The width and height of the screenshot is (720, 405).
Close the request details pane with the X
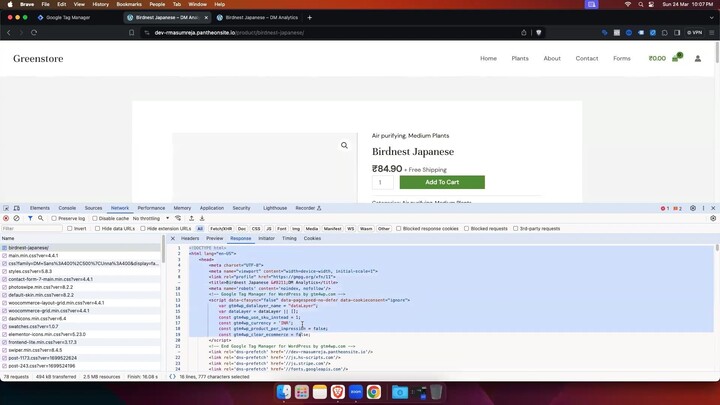click(x=173, y=238)
